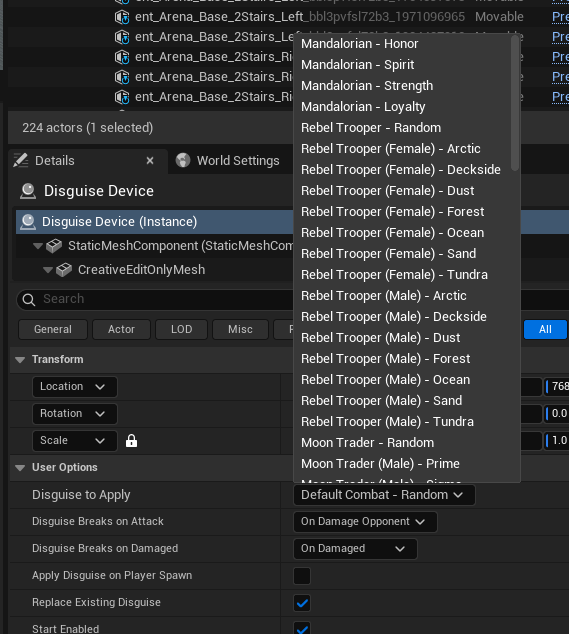Image resolution: width=569 pixels, height=634 pixels.
Task: Pick Rebel Trooper (Female) - Sand
Action: click(388, 254)
